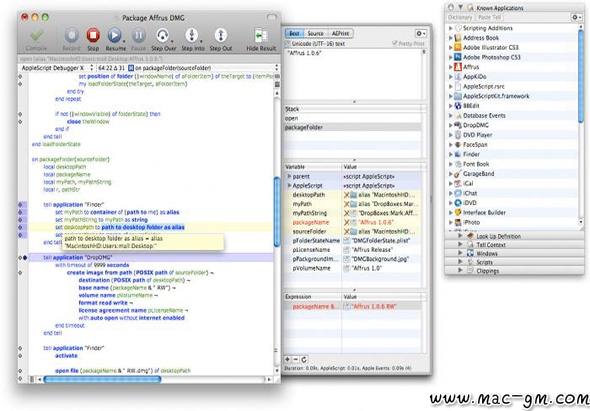Click the BBEdit application icon
Image resolution: width=590 pixels, height=411 pixels.
458,106
